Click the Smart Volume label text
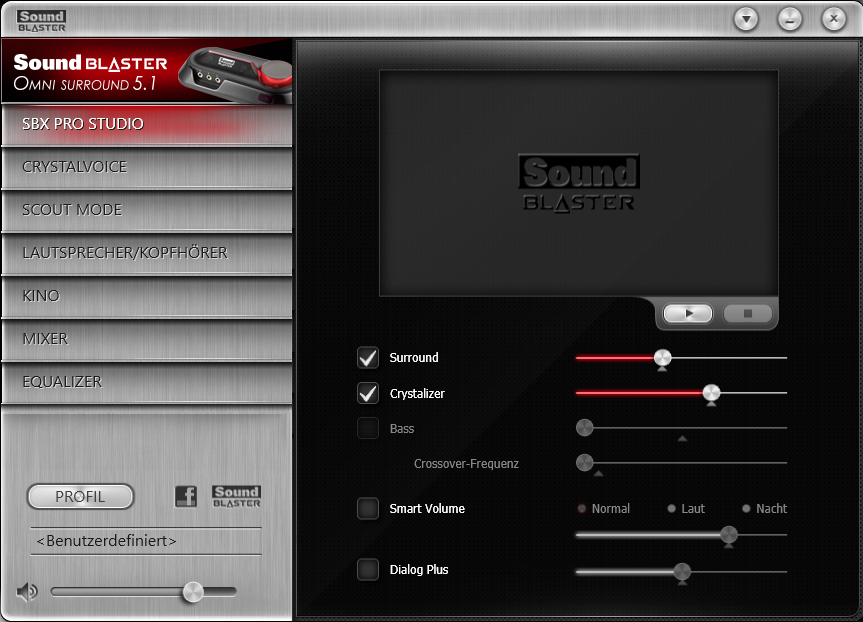Image resolution: width=863 pixels, height=622 pixels. (x=427, y=509)
